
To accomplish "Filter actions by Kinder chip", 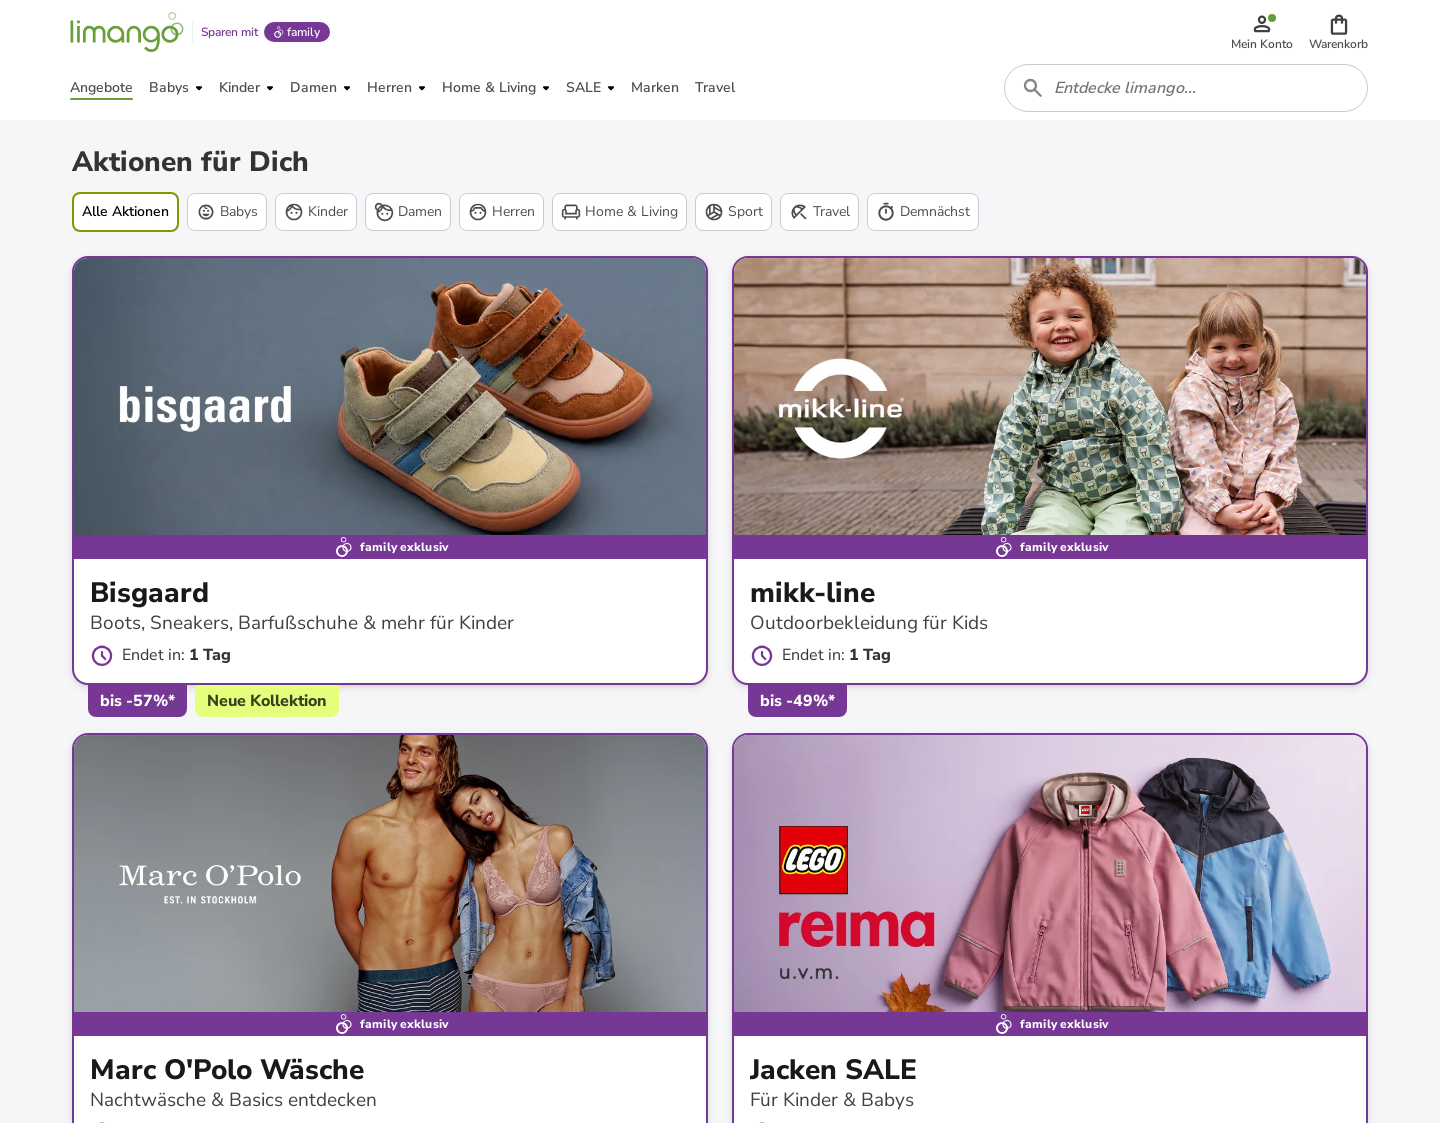I will coord(316,212).
